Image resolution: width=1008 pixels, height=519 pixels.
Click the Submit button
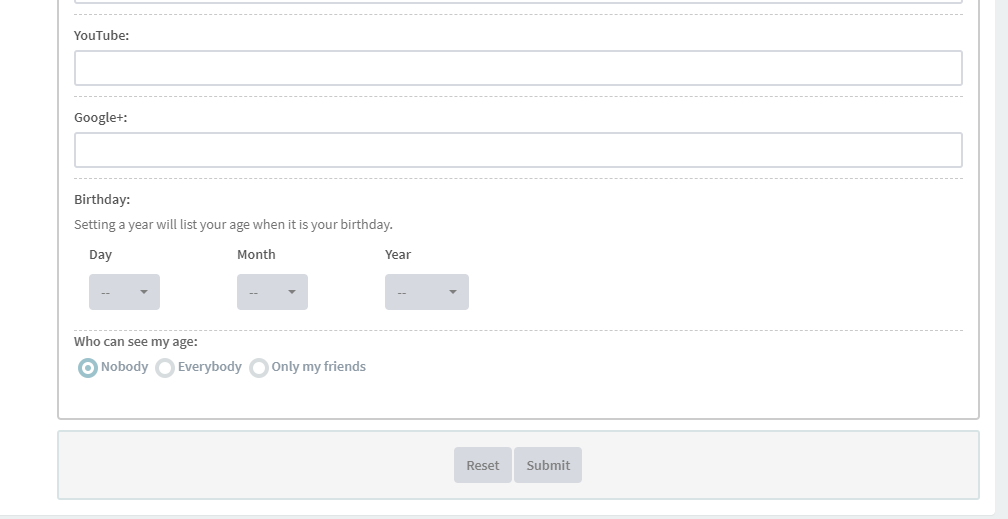pyautogui.click(x=548, y=465)
